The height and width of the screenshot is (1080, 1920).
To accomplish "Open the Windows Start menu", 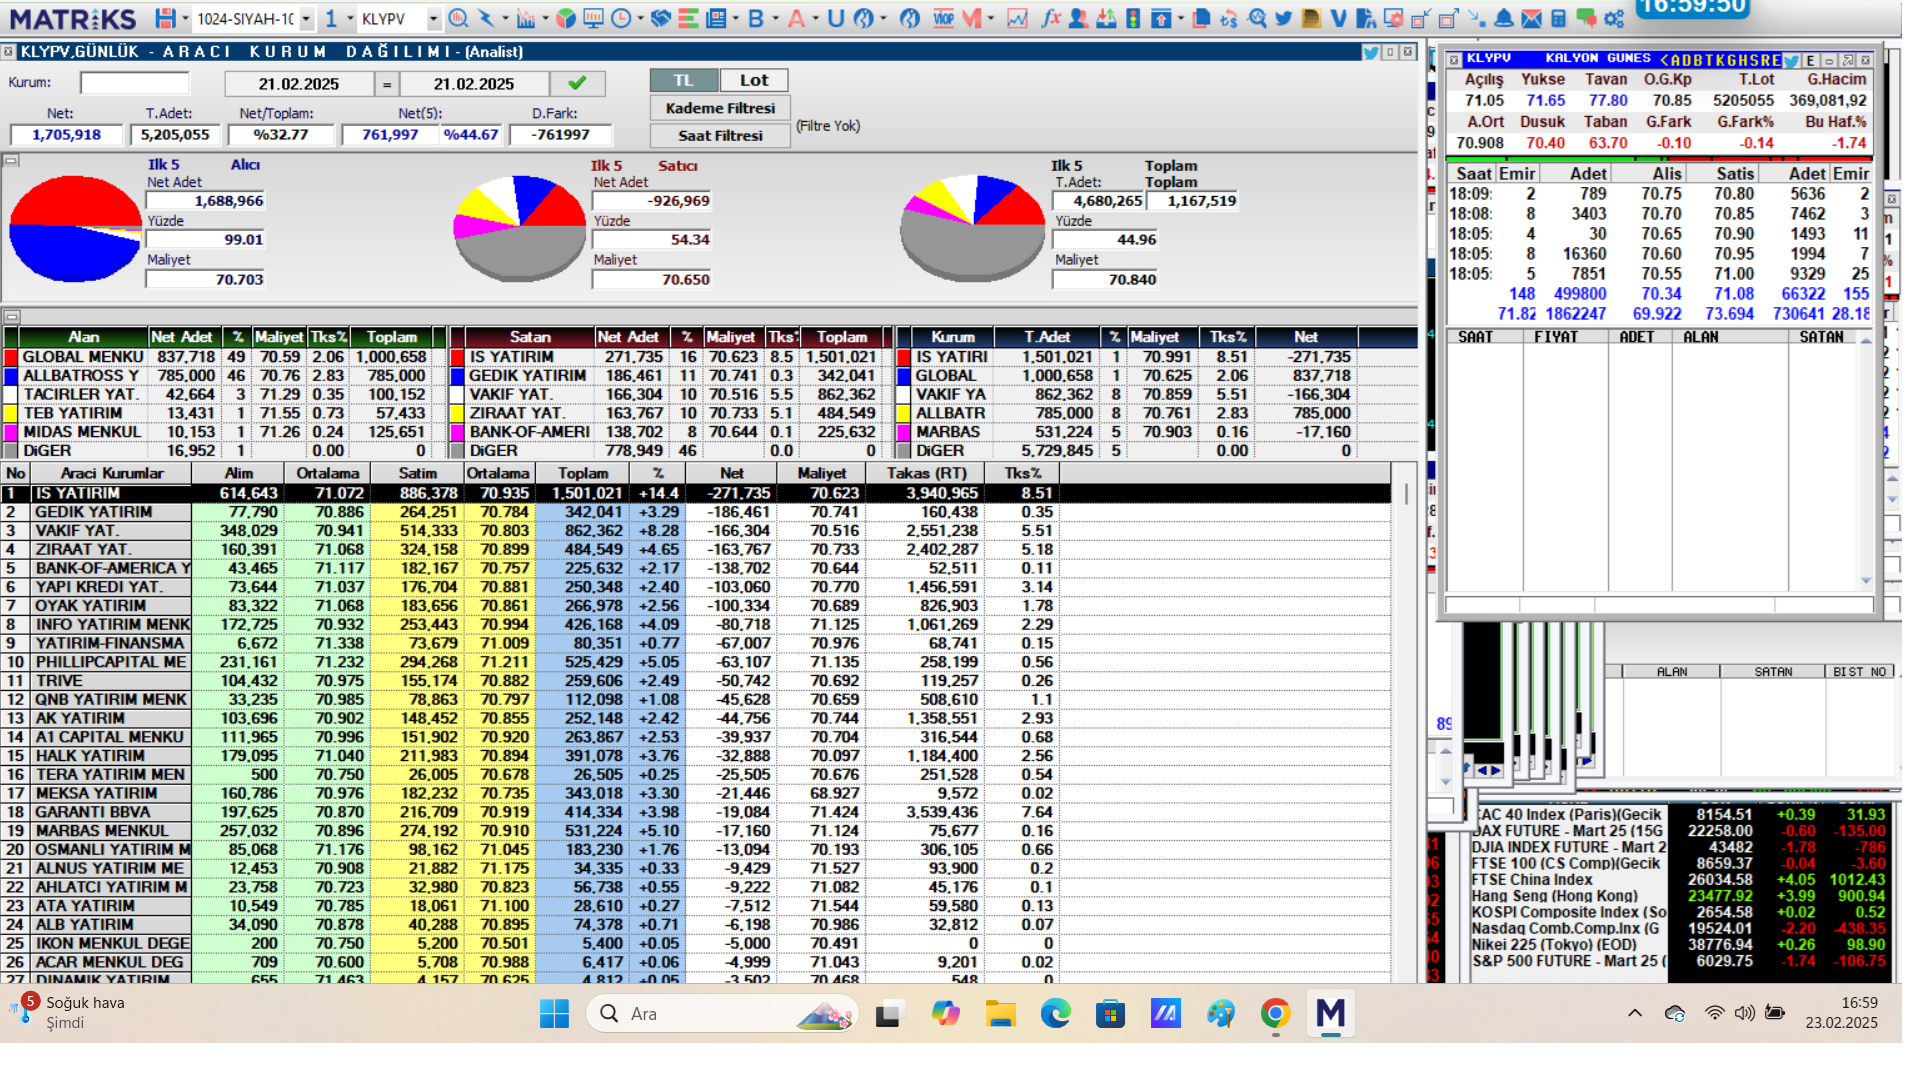I will [554, 1014].
